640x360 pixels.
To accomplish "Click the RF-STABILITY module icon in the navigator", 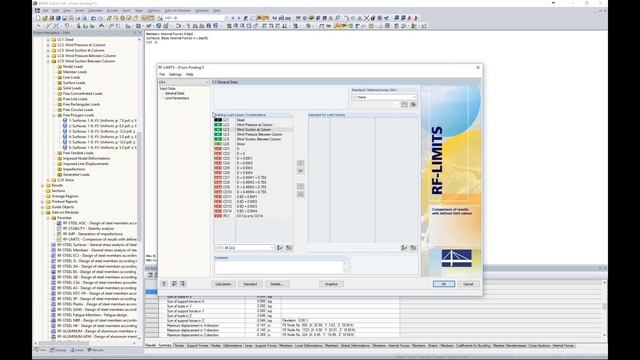I will point(59,229).
